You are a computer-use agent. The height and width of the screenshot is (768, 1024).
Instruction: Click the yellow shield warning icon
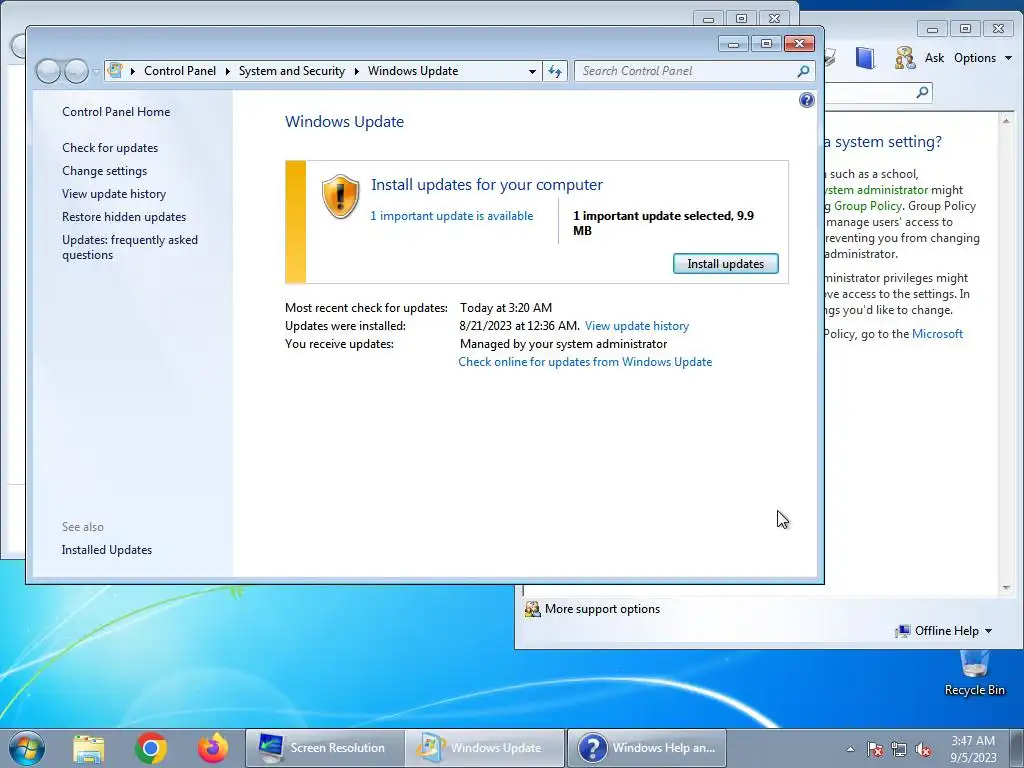[340, 197]
